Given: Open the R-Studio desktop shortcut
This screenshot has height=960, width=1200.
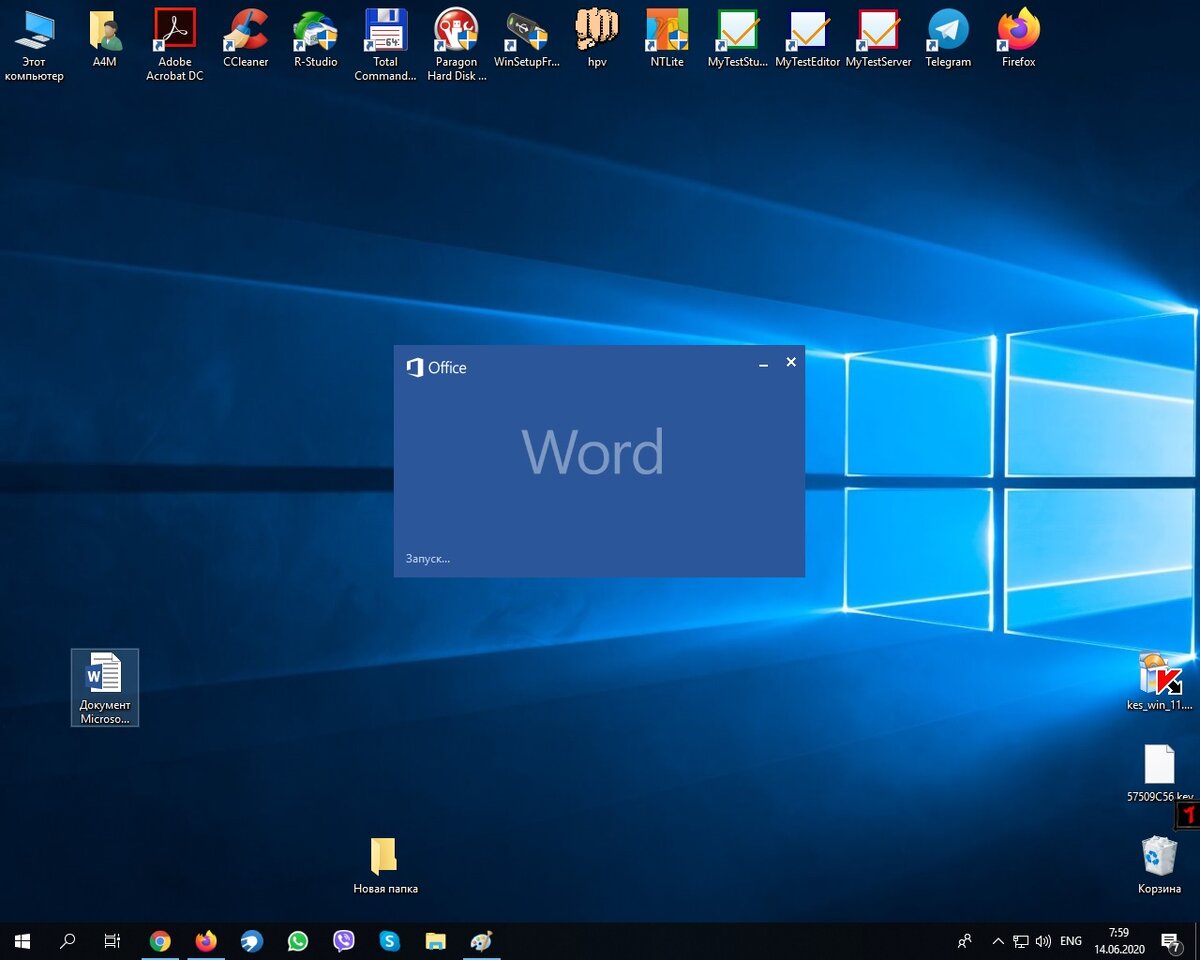Looking at the screenshot, I should click(316, 40).
